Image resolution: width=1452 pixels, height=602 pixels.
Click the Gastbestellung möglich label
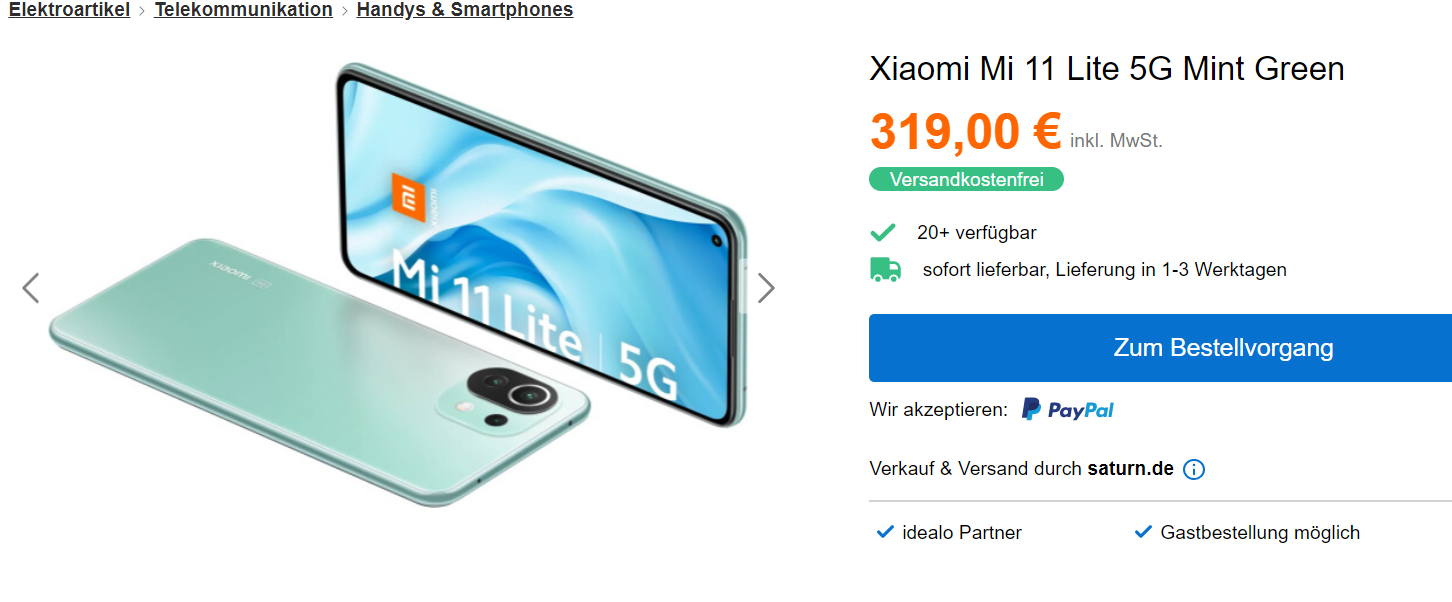[1260, 533]
